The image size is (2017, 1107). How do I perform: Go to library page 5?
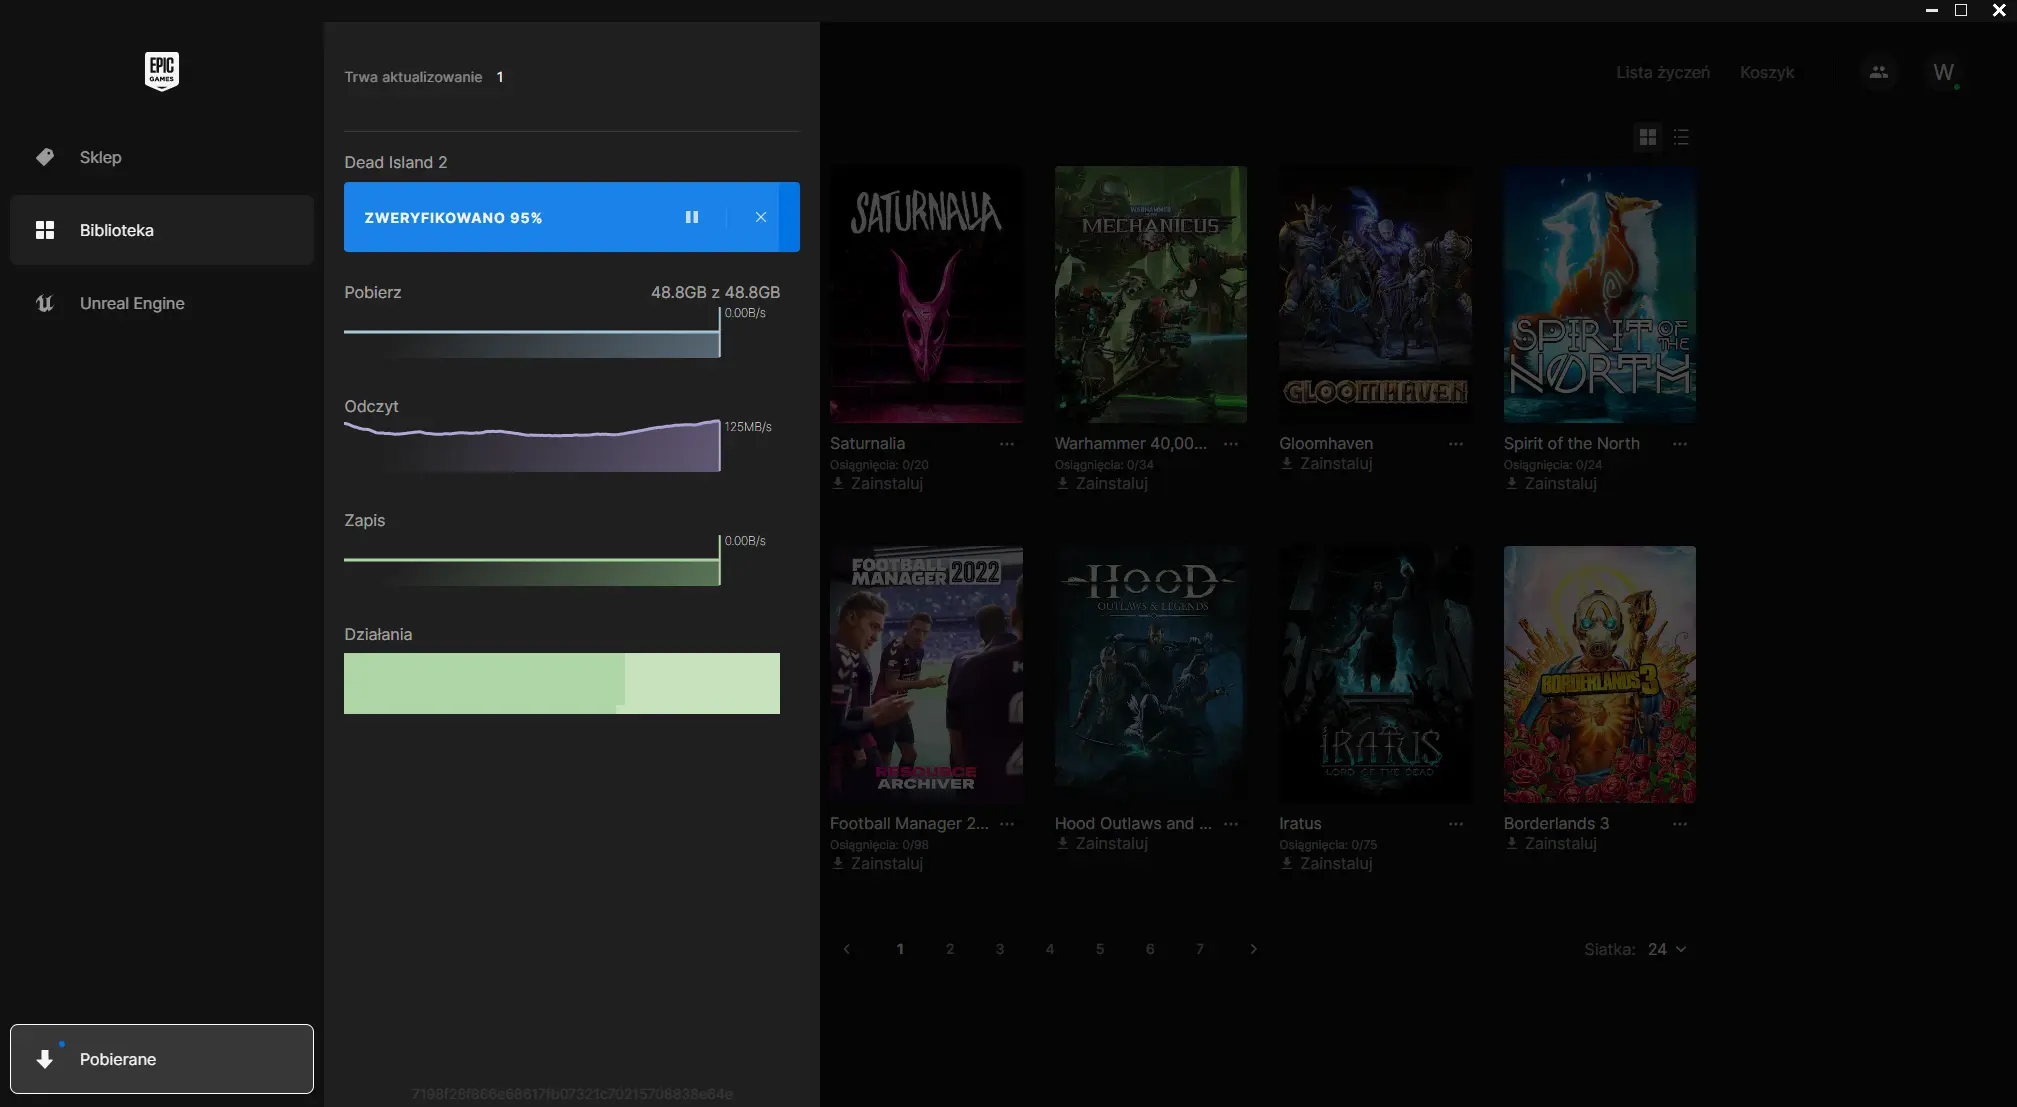coord(1100,949)
